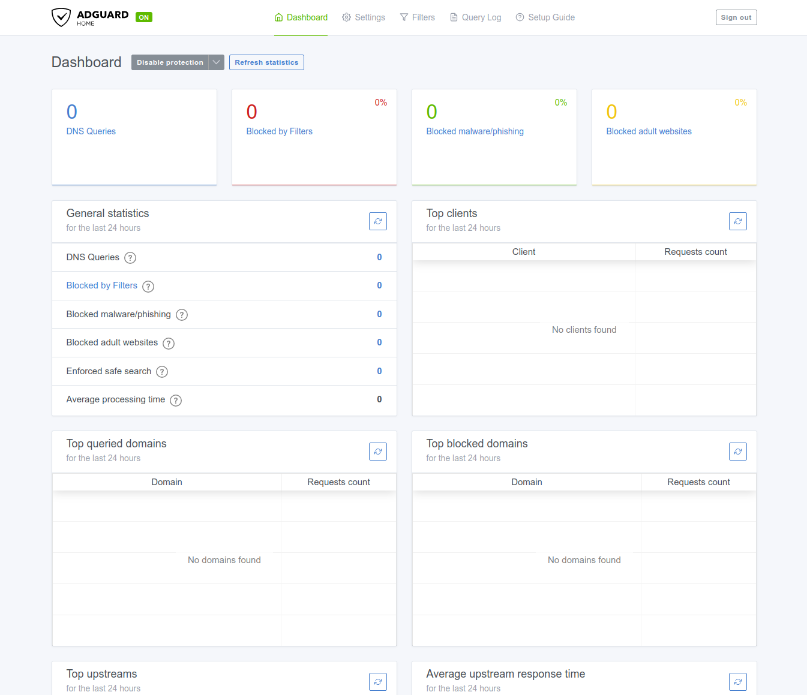The width and height of the screenshot is (807, 695).
Task: Refresh Average upstream response time panel
Action: [x=737, y=681]
